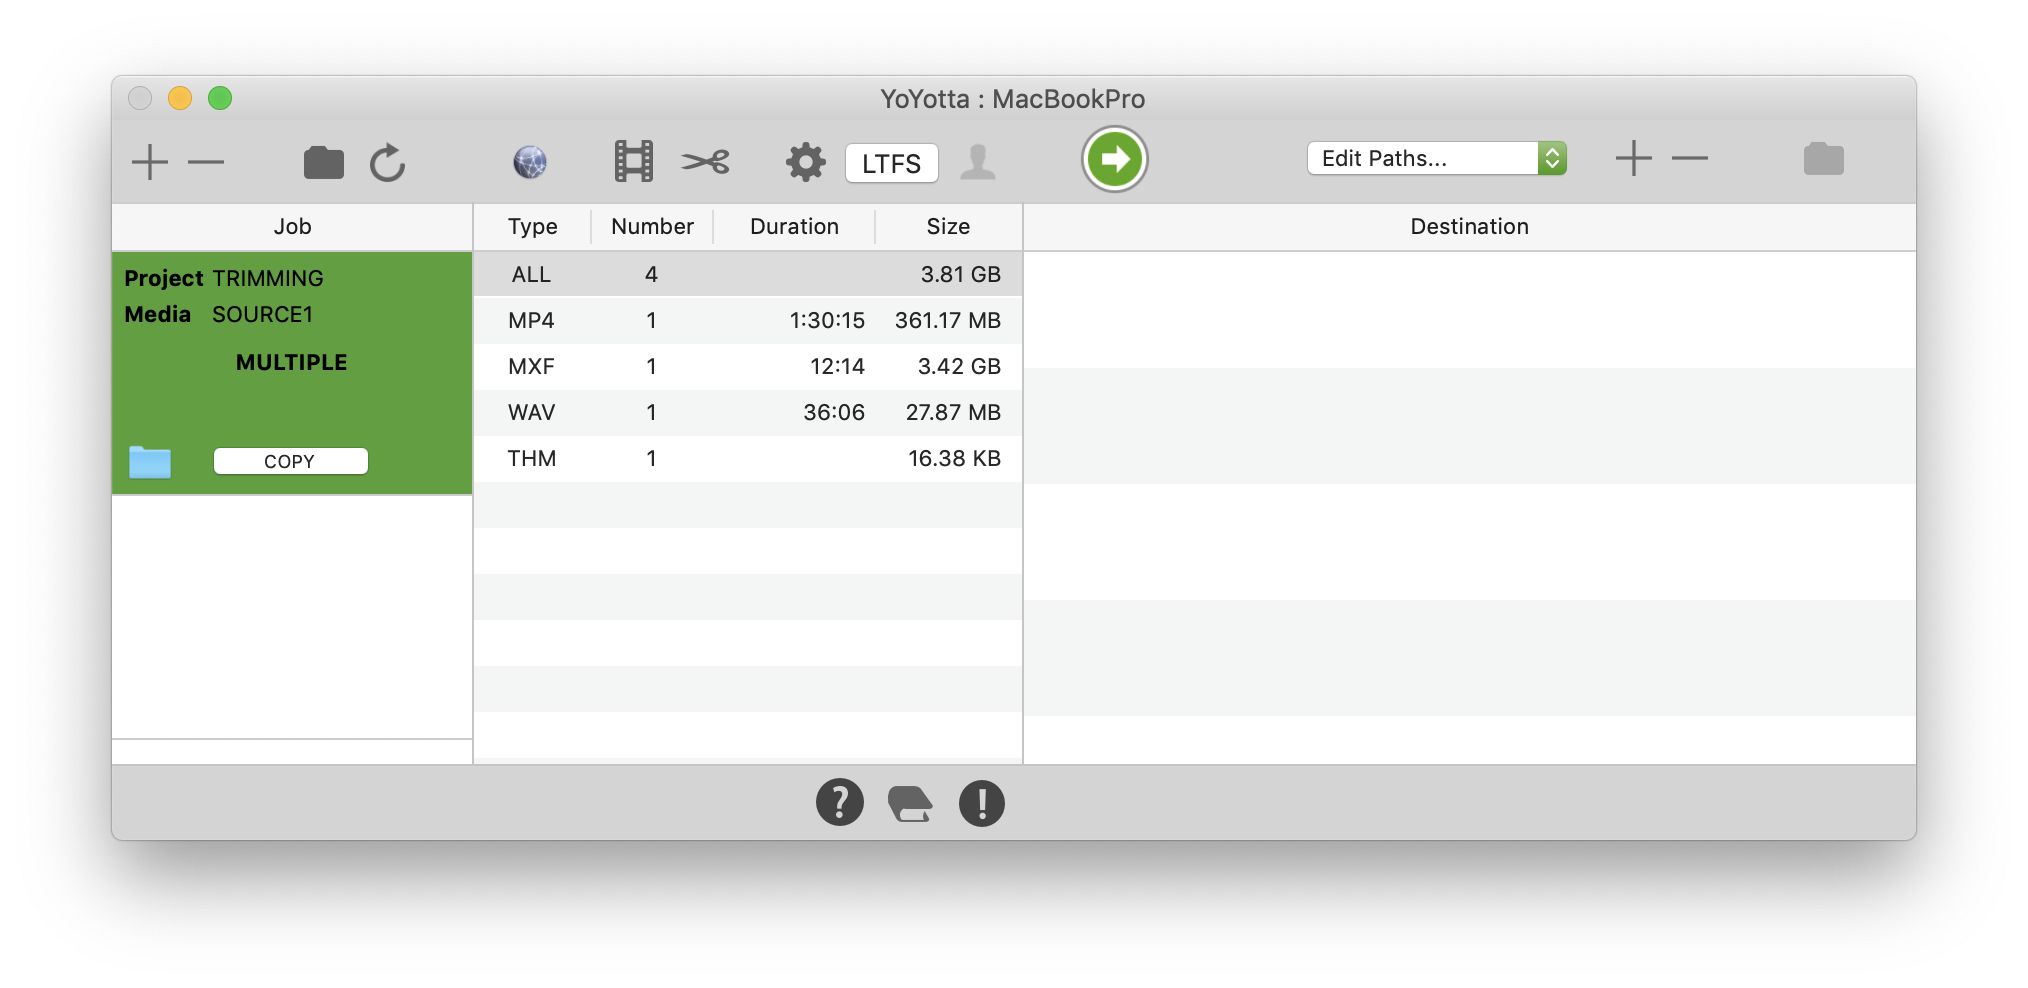Click the grey destination folder icon

tap(1824, 158)
